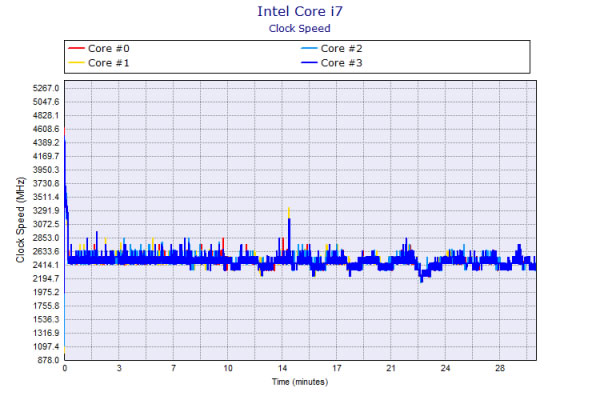Click the red Core #0 color line
This screenshot has width=600, height=400.
(x=76, y=49)
